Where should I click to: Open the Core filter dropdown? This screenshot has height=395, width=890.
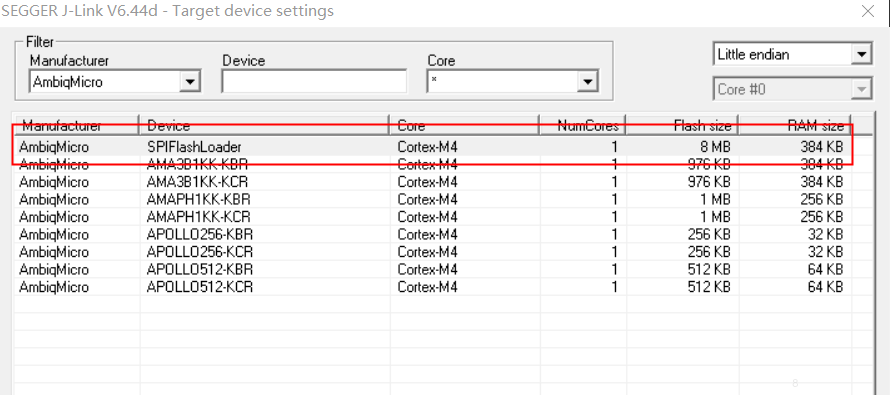[587, 82]
